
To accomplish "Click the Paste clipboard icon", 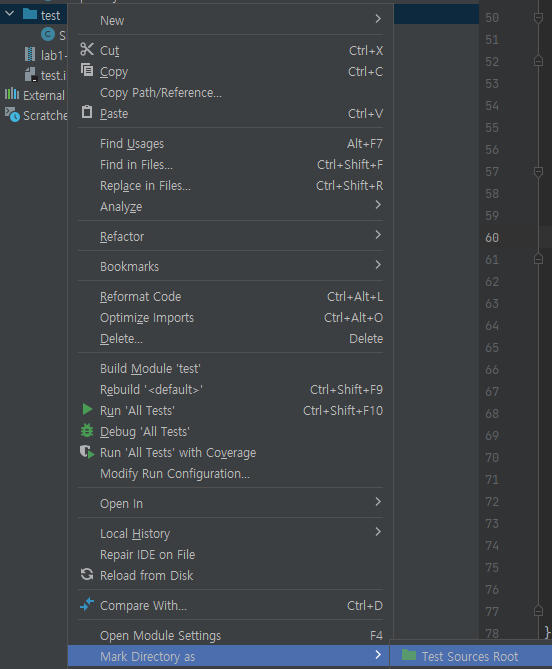I will 87,112.
